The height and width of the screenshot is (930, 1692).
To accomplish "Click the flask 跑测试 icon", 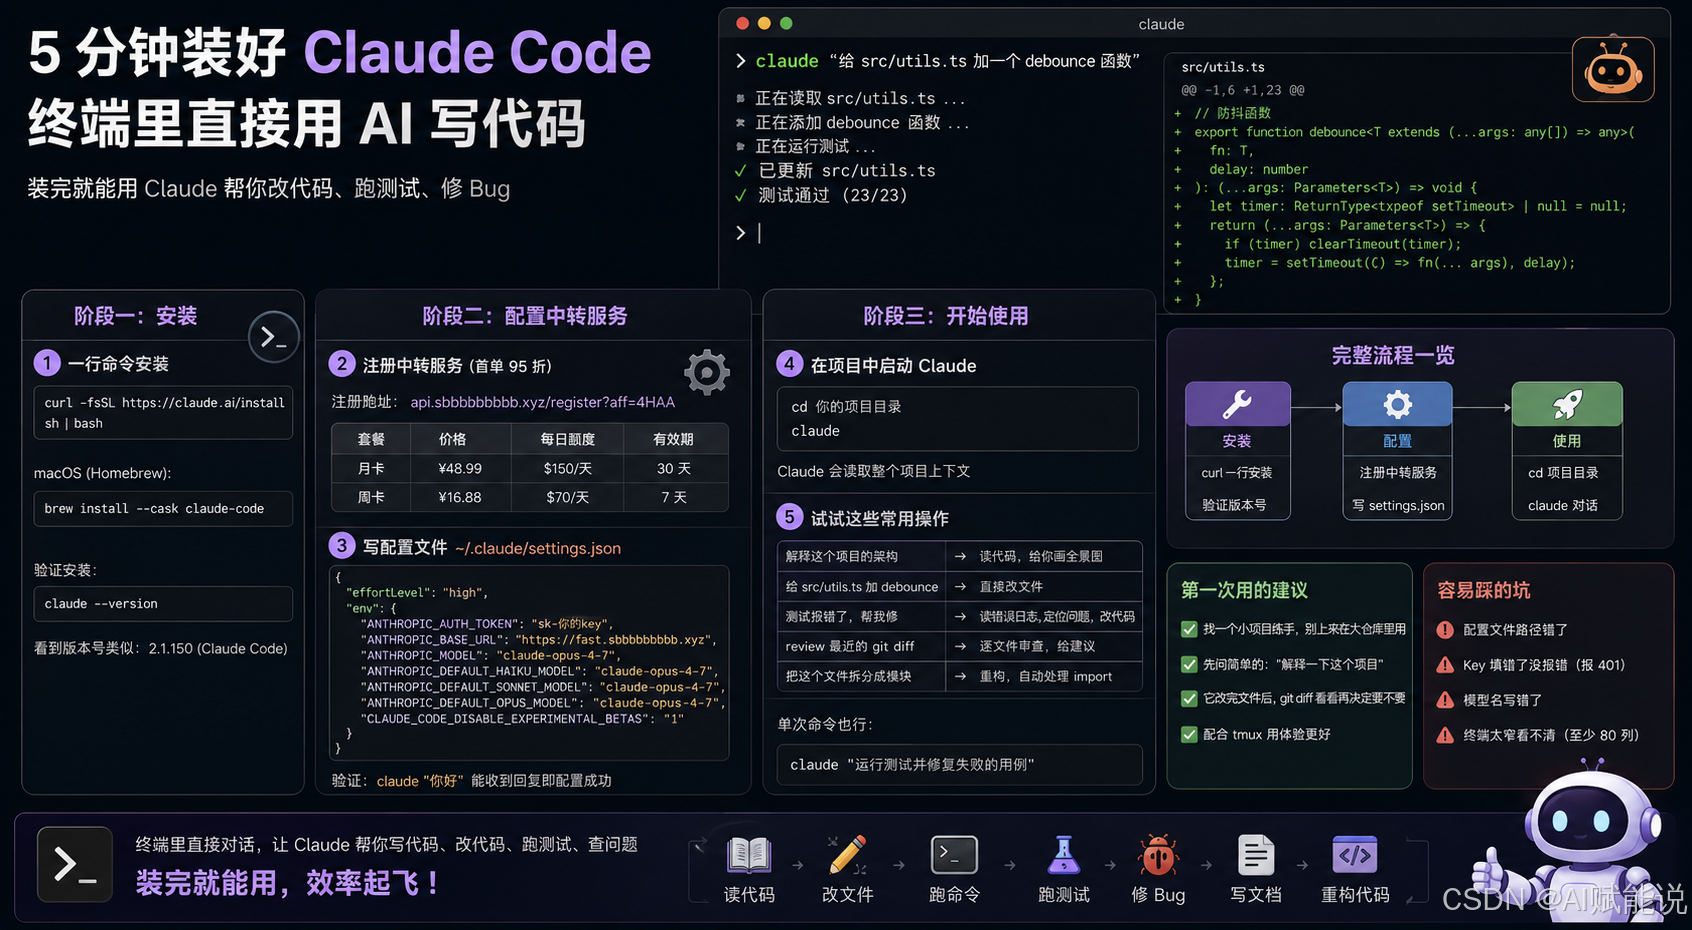I will [x=1063, y=855].
